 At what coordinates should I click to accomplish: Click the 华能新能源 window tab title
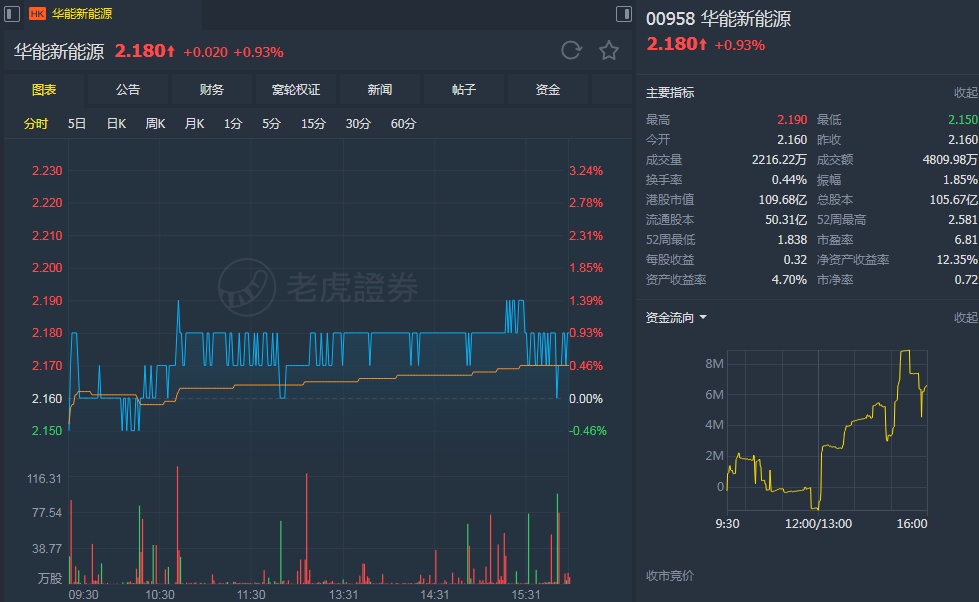click(82, 14)
